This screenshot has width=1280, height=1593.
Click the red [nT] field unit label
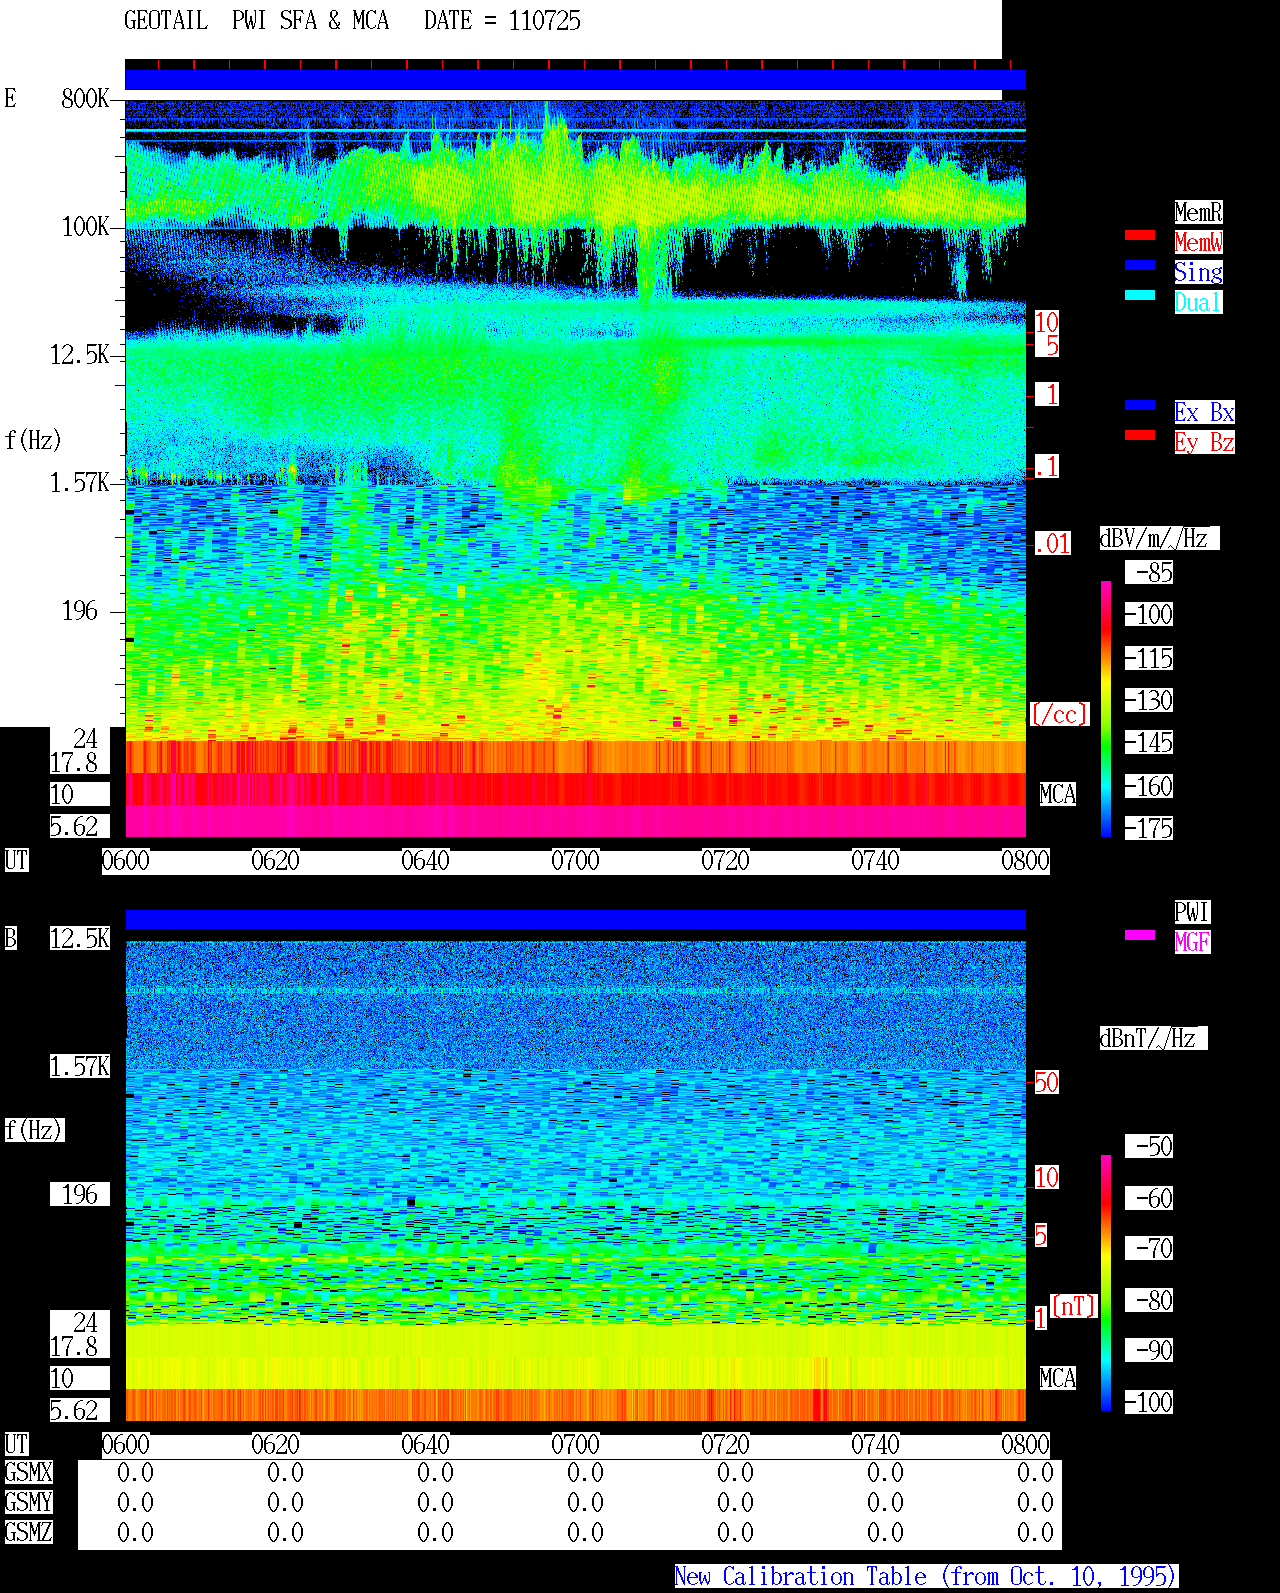pos(1074,1306)
